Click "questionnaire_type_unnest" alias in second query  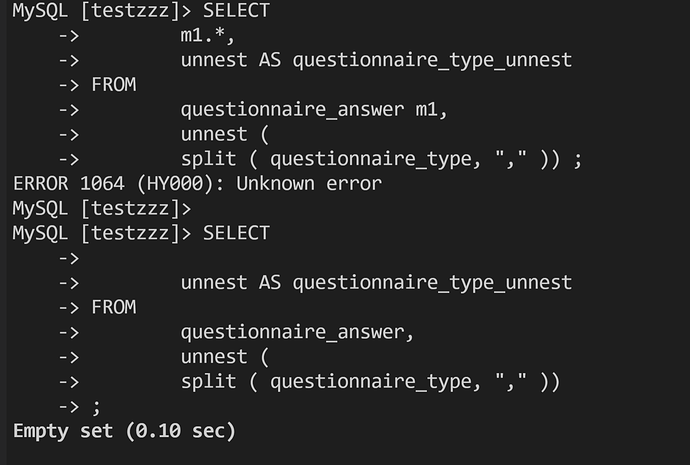(432, 283)
